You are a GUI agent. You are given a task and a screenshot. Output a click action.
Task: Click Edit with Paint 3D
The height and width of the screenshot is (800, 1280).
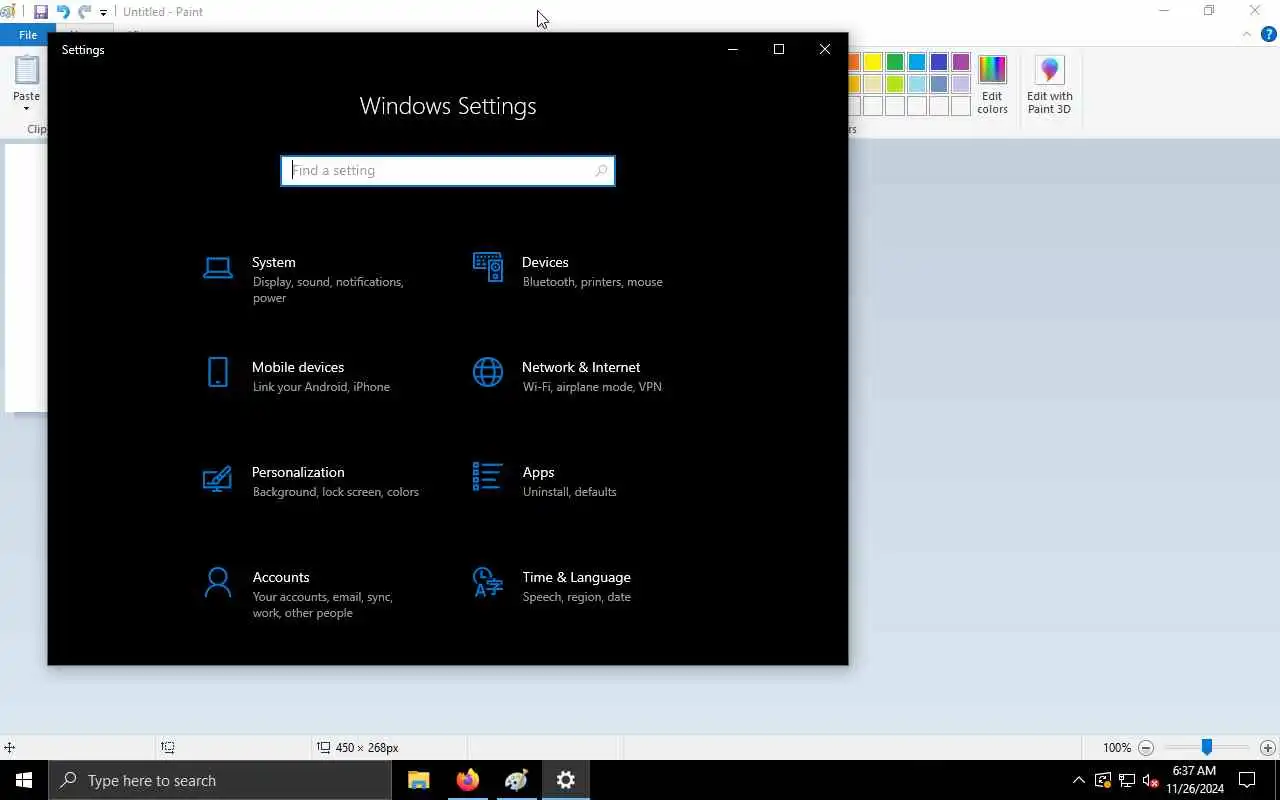pos(1049,85)
